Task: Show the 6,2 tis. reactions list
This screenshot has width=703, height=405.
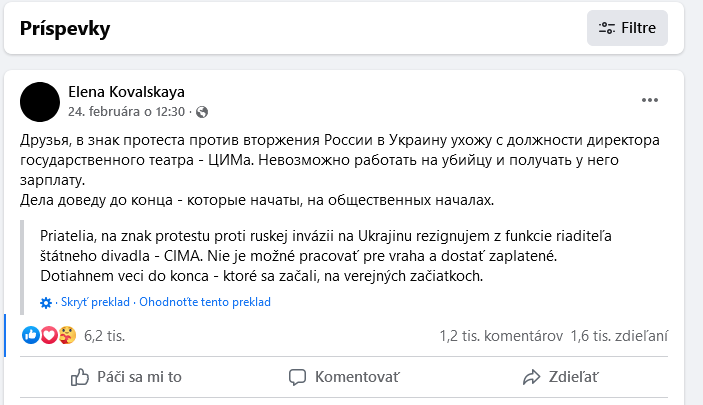Action: [104, 336]
